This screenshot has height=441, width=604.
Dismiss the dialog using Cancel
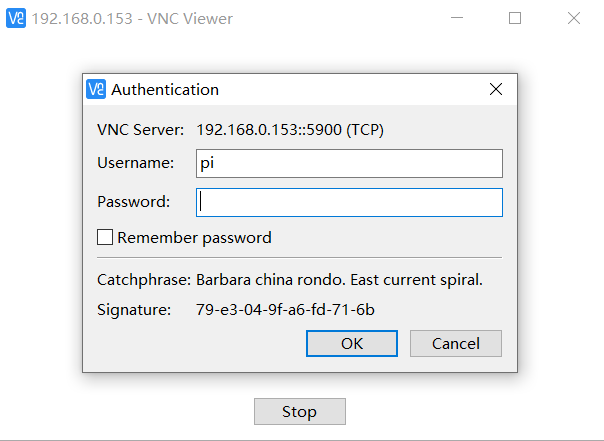tap(456, 343)
